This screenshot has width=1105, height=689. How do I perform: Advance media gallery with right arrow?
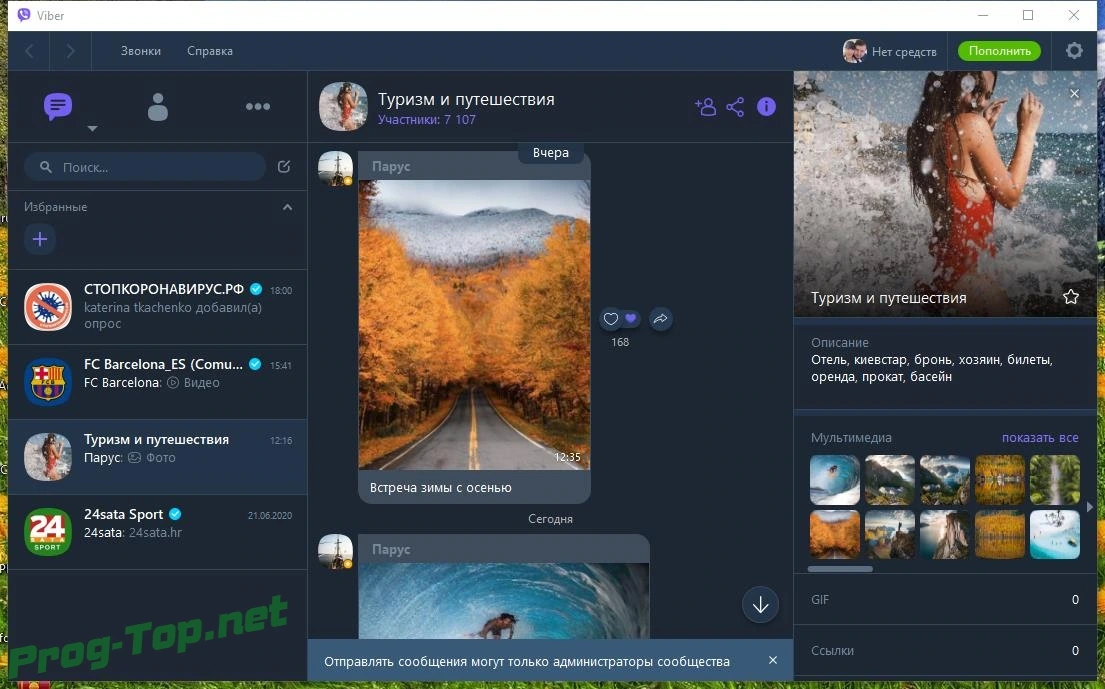tap(1089, 507)
